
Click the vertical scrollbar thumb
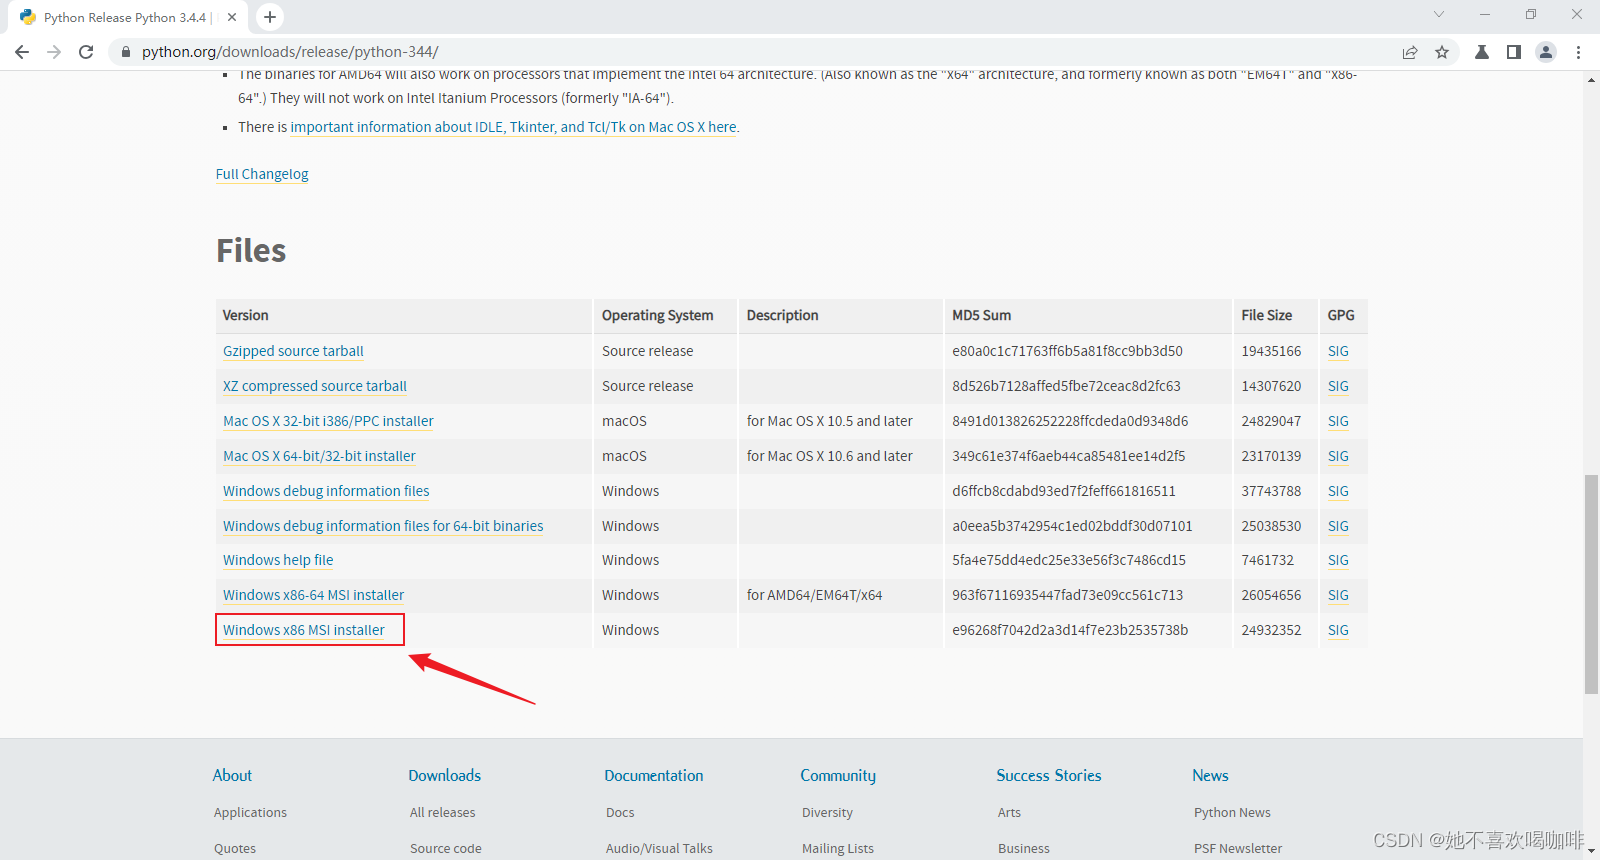pos(1591,584)
